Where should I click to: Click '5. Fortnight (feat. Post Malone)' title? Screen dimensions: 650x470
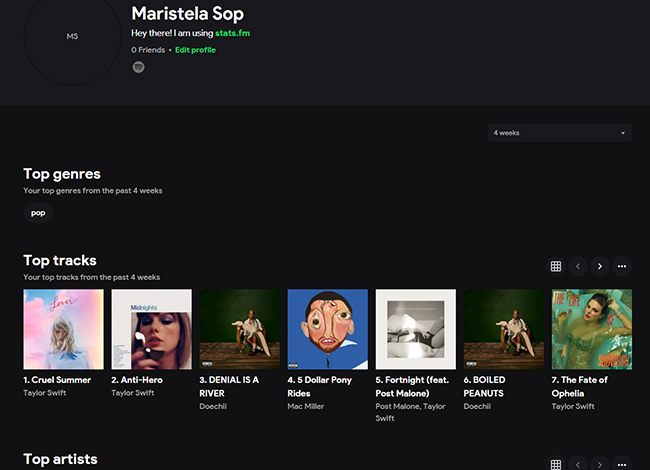pos(412,387)
